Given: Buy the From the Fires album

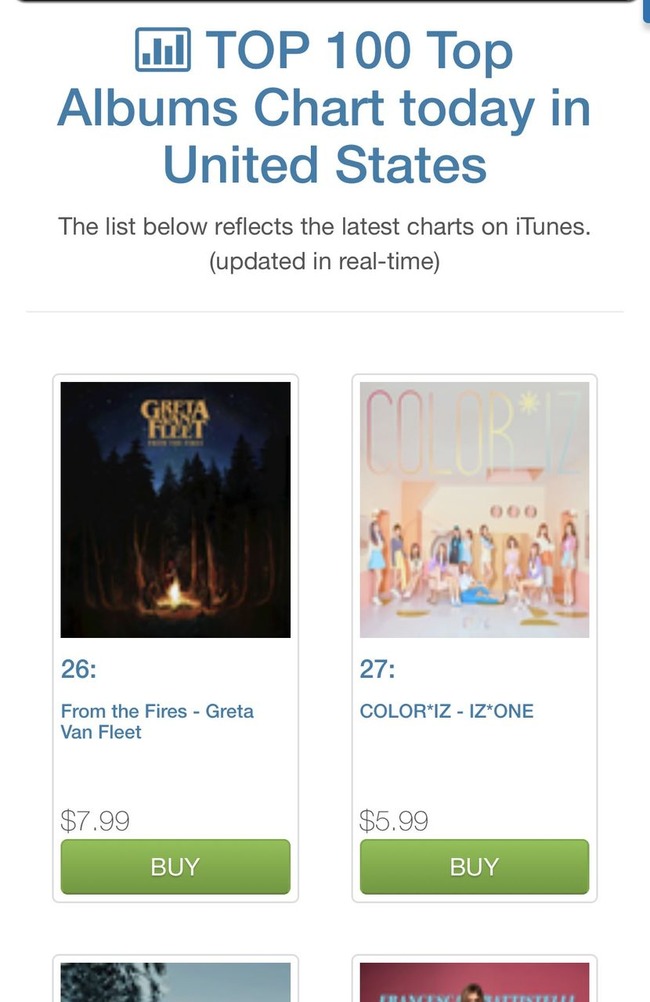Looking at the screenshot, I should click(x=175, y=867).
